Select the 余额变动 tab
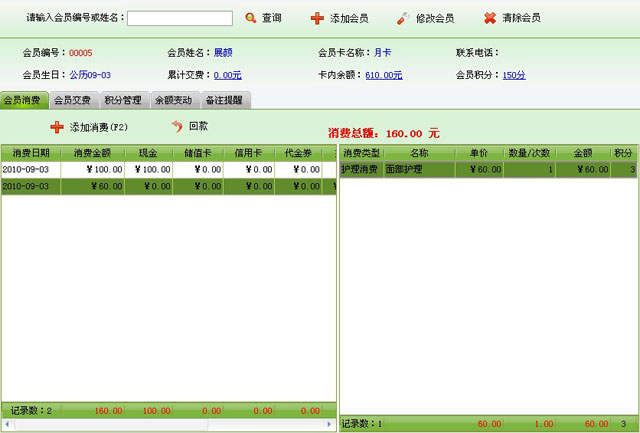Image resolution: width=640 pixels, height=433 pixels. coord(174,100)
